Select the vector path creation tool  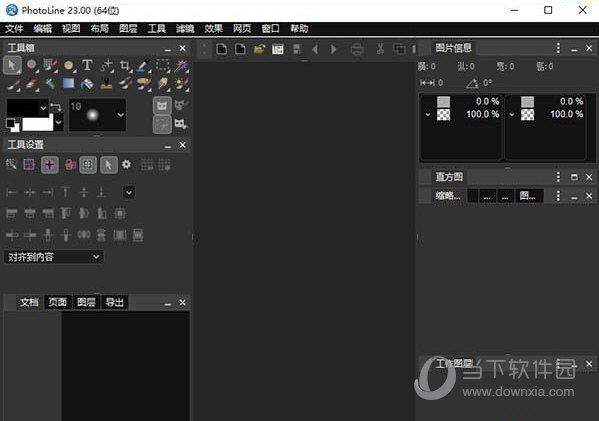[x=107, y=65]
